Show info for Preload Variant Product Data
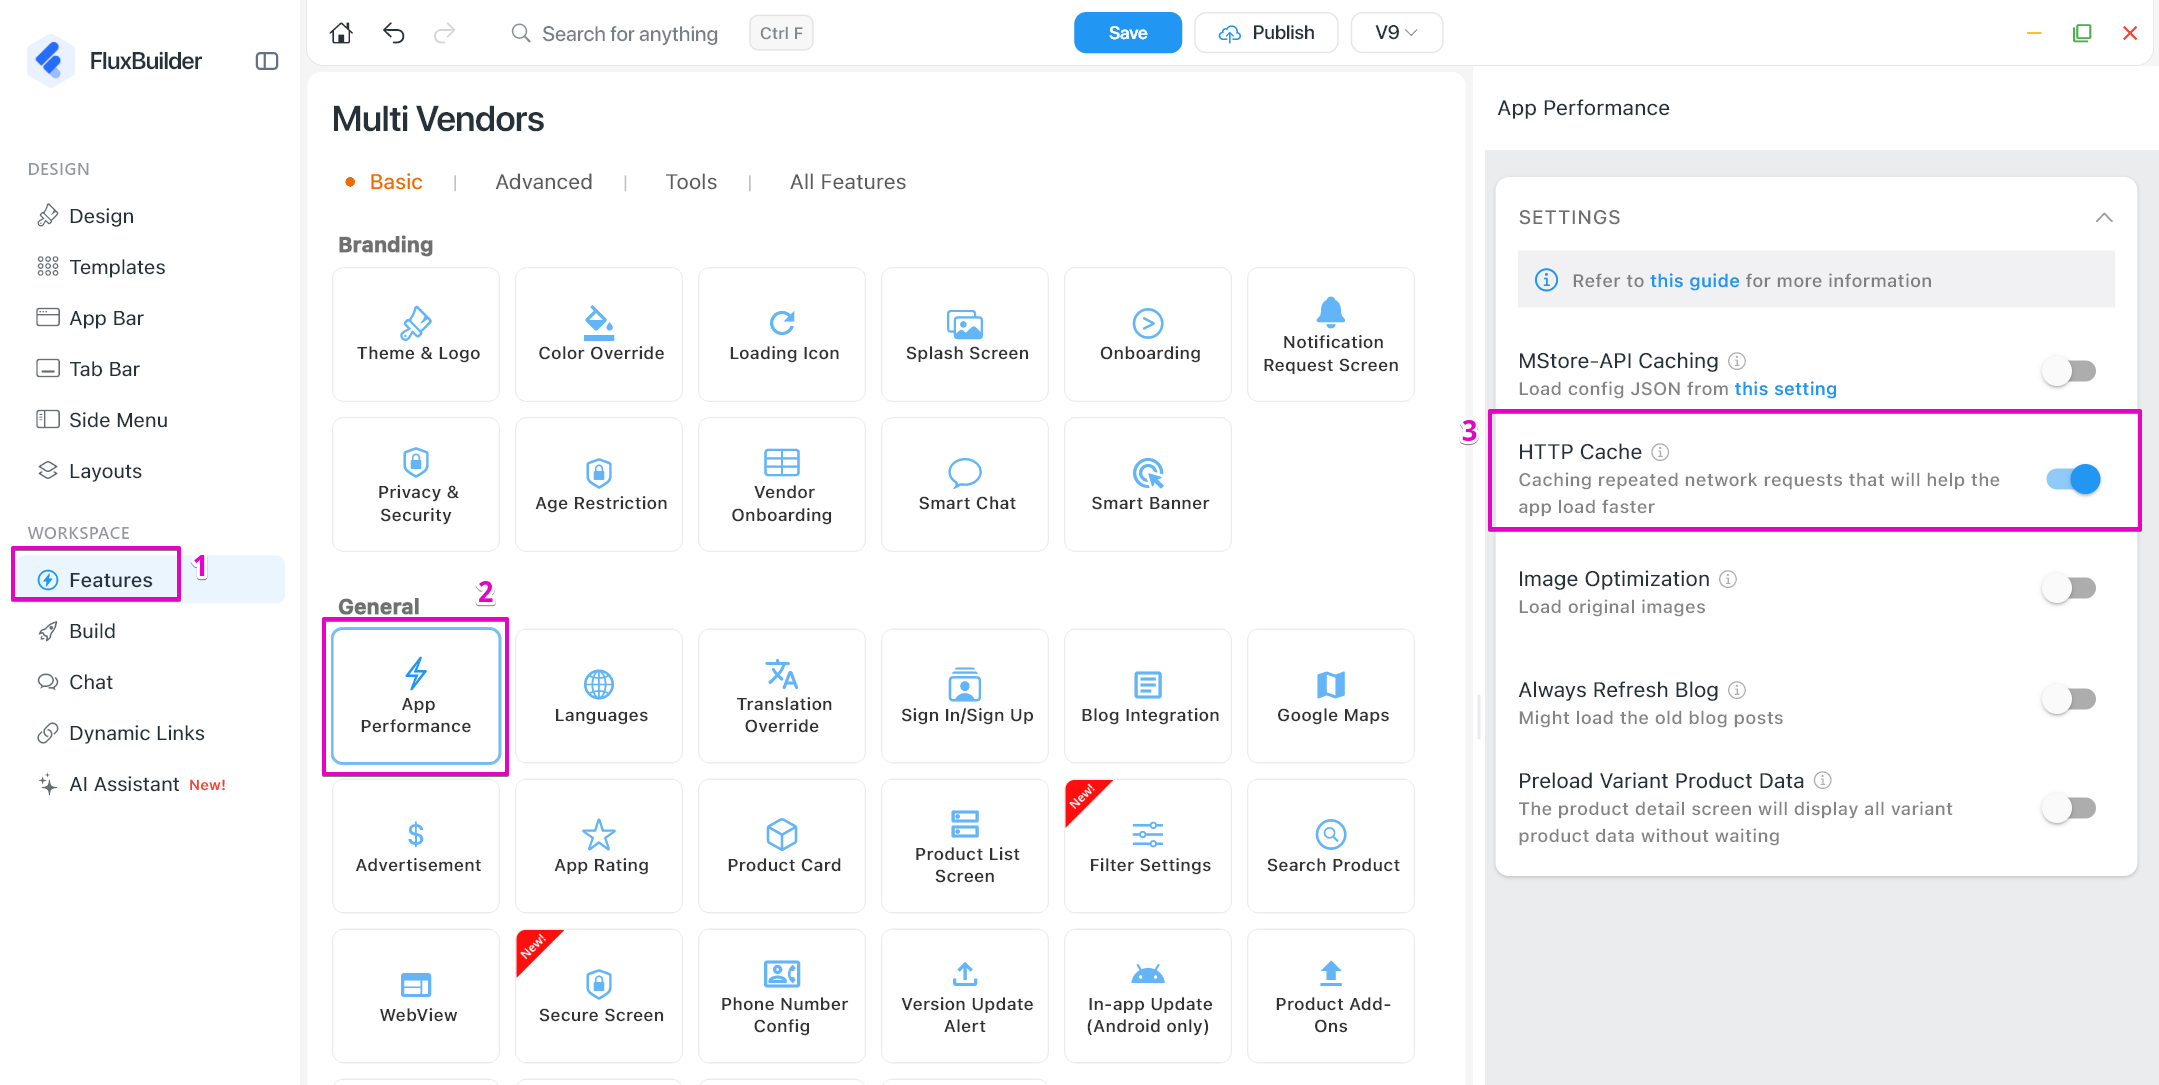 (x=1823, y=780)
